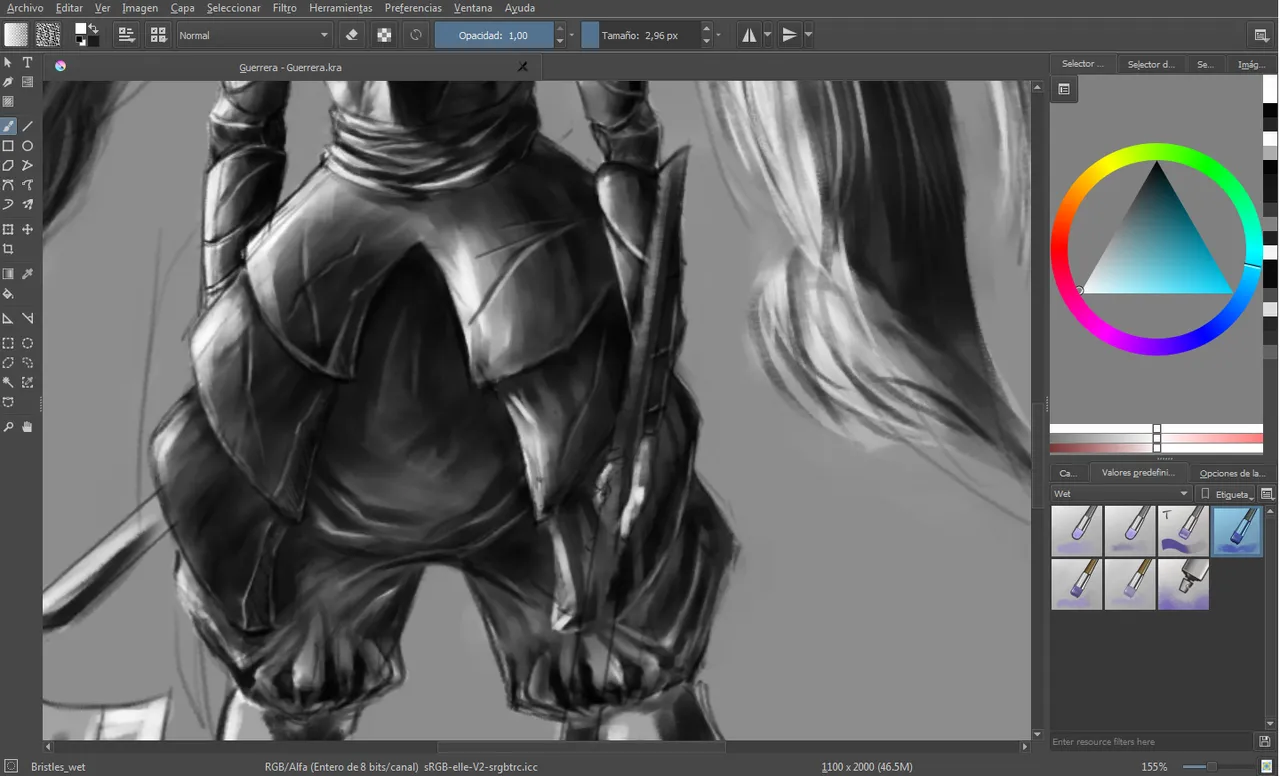The image size is (1280, 776).
Task: Toggle preserve alpha checkerboard button
Action: 383,35
